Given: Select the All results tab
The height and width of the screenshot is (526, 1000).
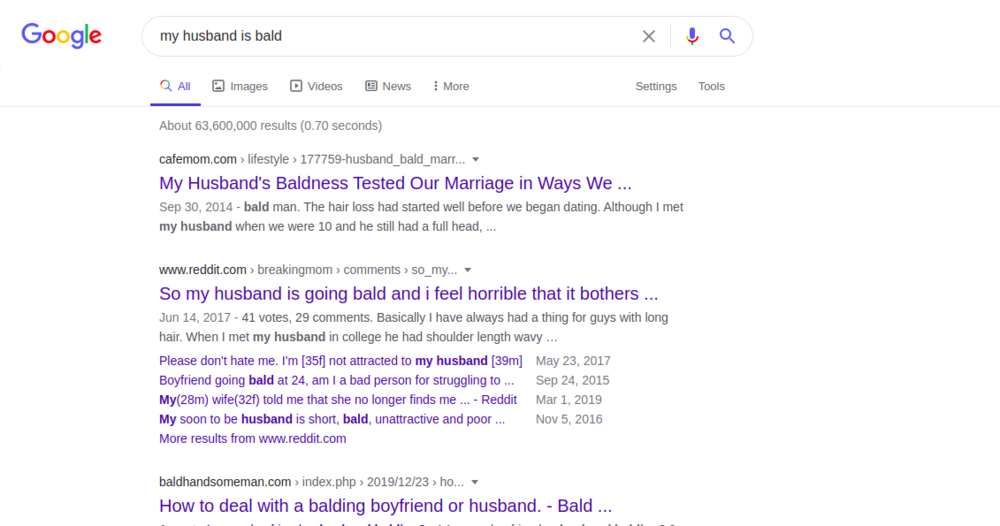Looking at the screenshot, I should point(176,86).
